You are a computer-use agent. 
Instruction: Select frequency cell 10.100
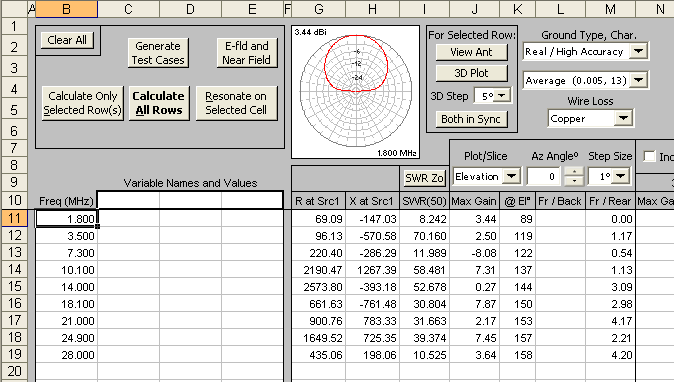click(x=66, y=270)
